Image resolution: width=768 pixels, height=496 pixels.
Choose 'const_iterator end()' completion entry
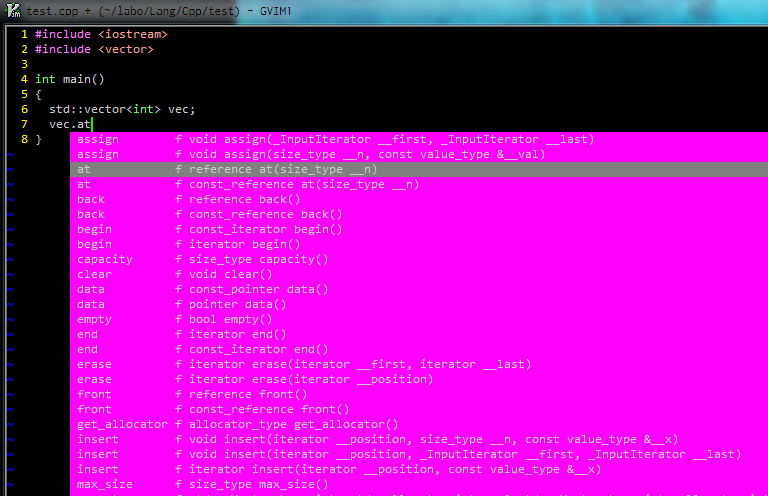pyautogui.click(x=419, y=349)
